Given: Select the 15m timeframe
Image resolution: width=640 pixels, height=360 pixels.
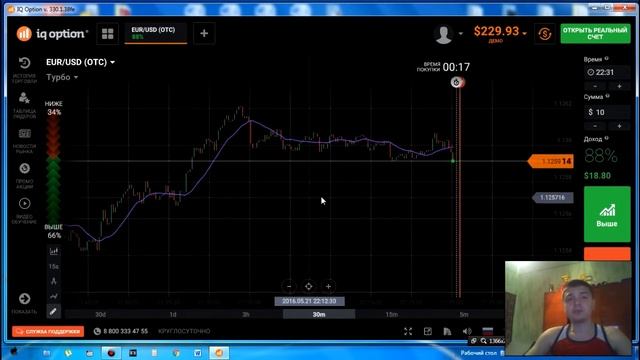Looking at the screenshot, I should tap(391, 314).
